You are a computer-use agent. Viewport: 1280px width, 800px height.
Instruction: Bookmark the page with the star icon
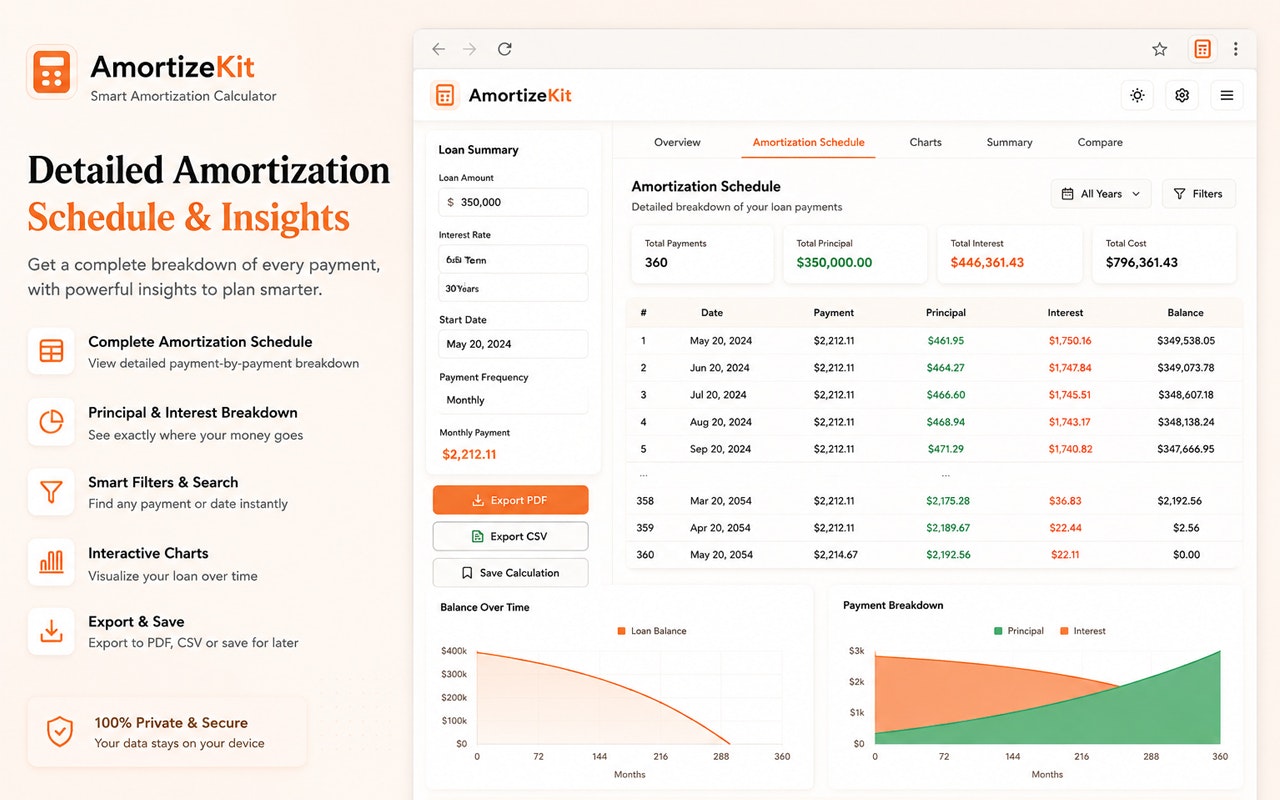pyautogui.click(x=1160, y=49)
